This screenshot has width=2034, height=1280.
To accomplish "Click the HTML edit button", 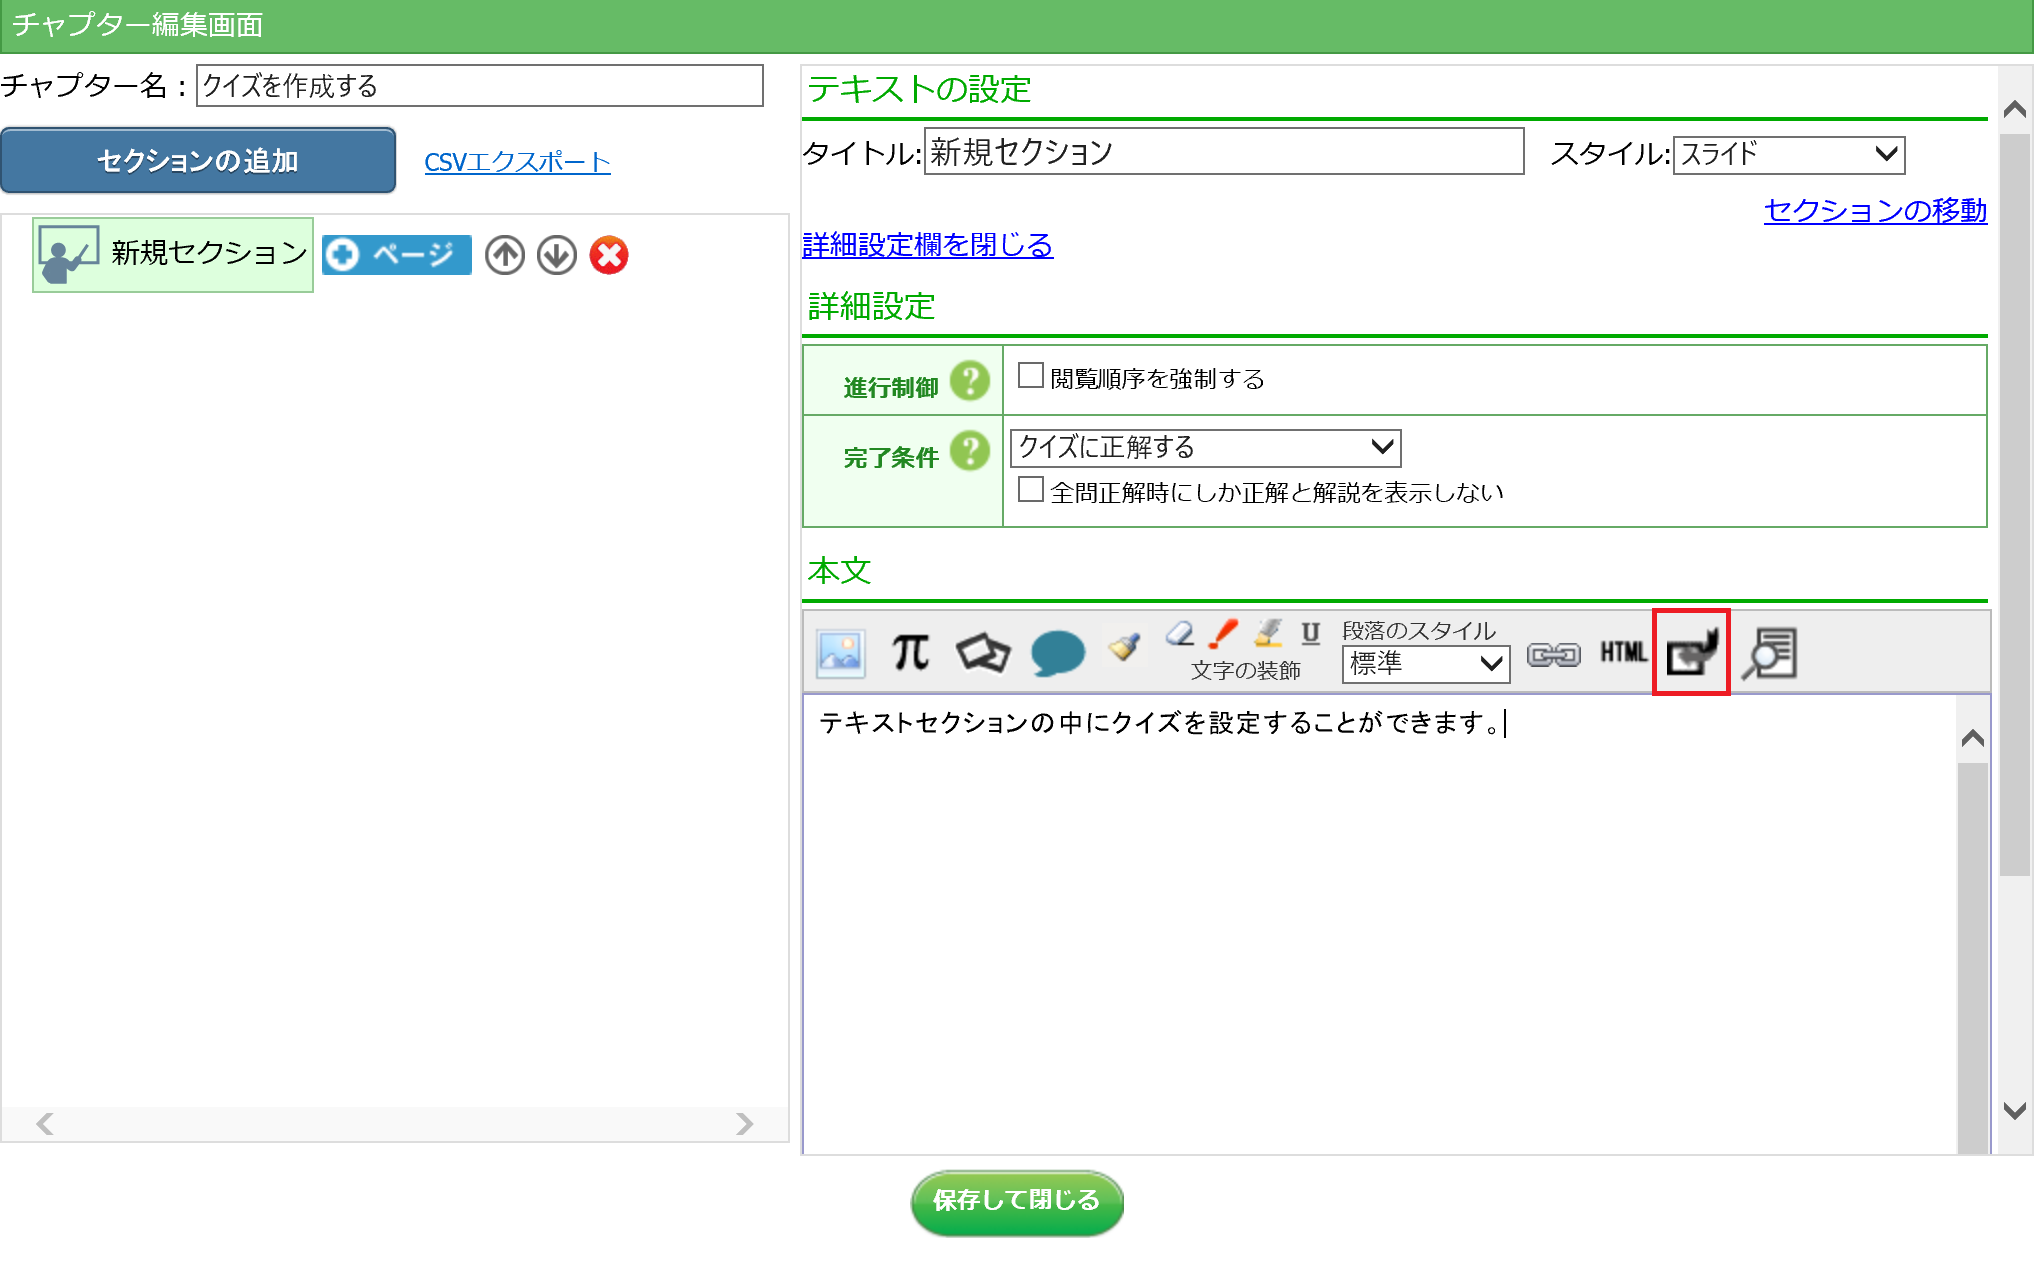I will [x=1622, y=653].
